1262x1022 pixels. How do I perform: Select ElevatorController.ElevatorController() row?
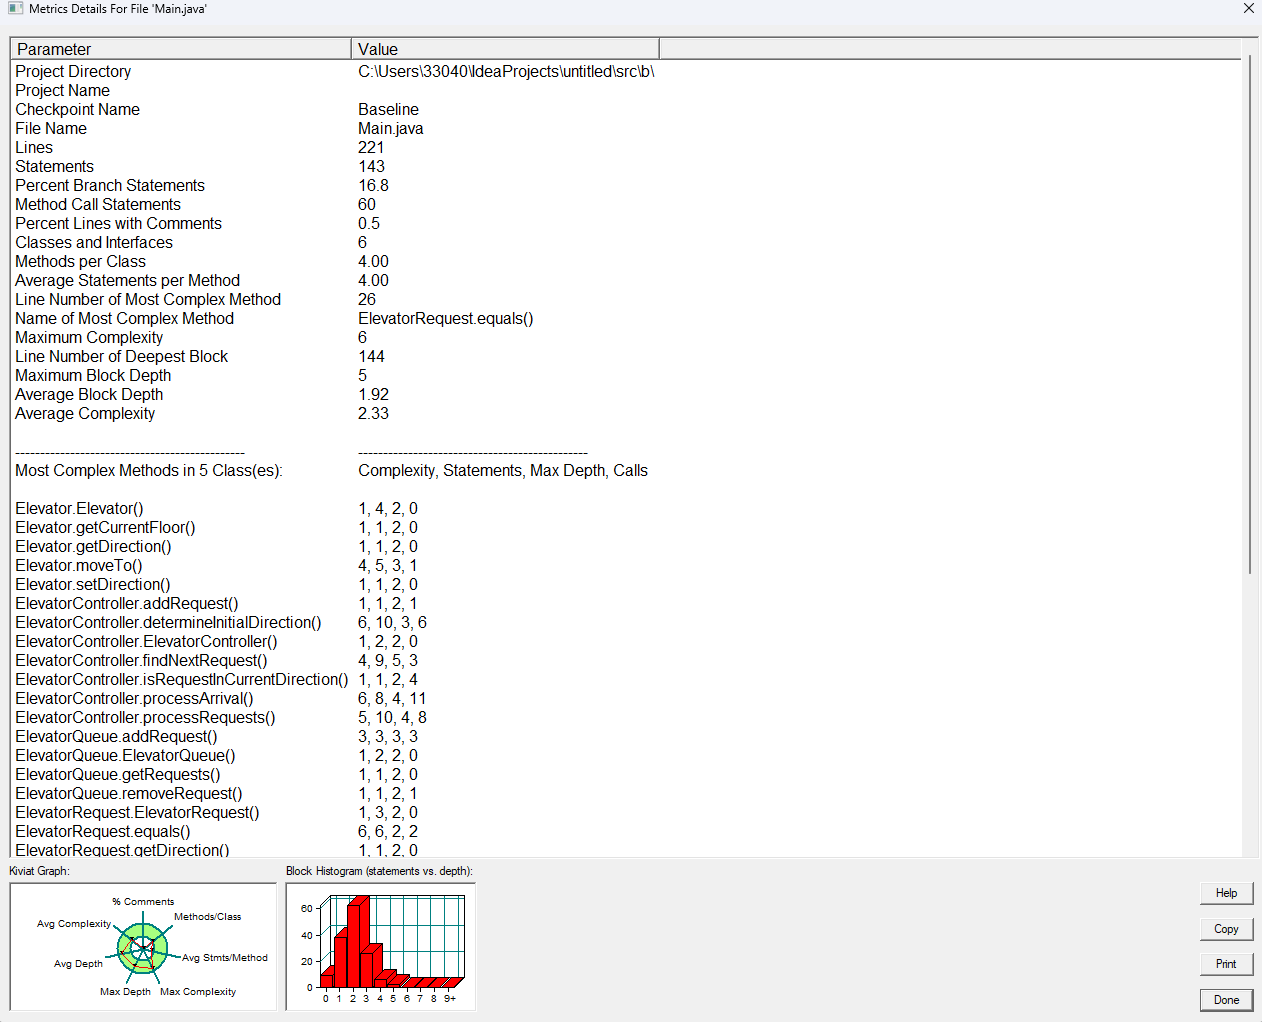(x=335, y=642)
